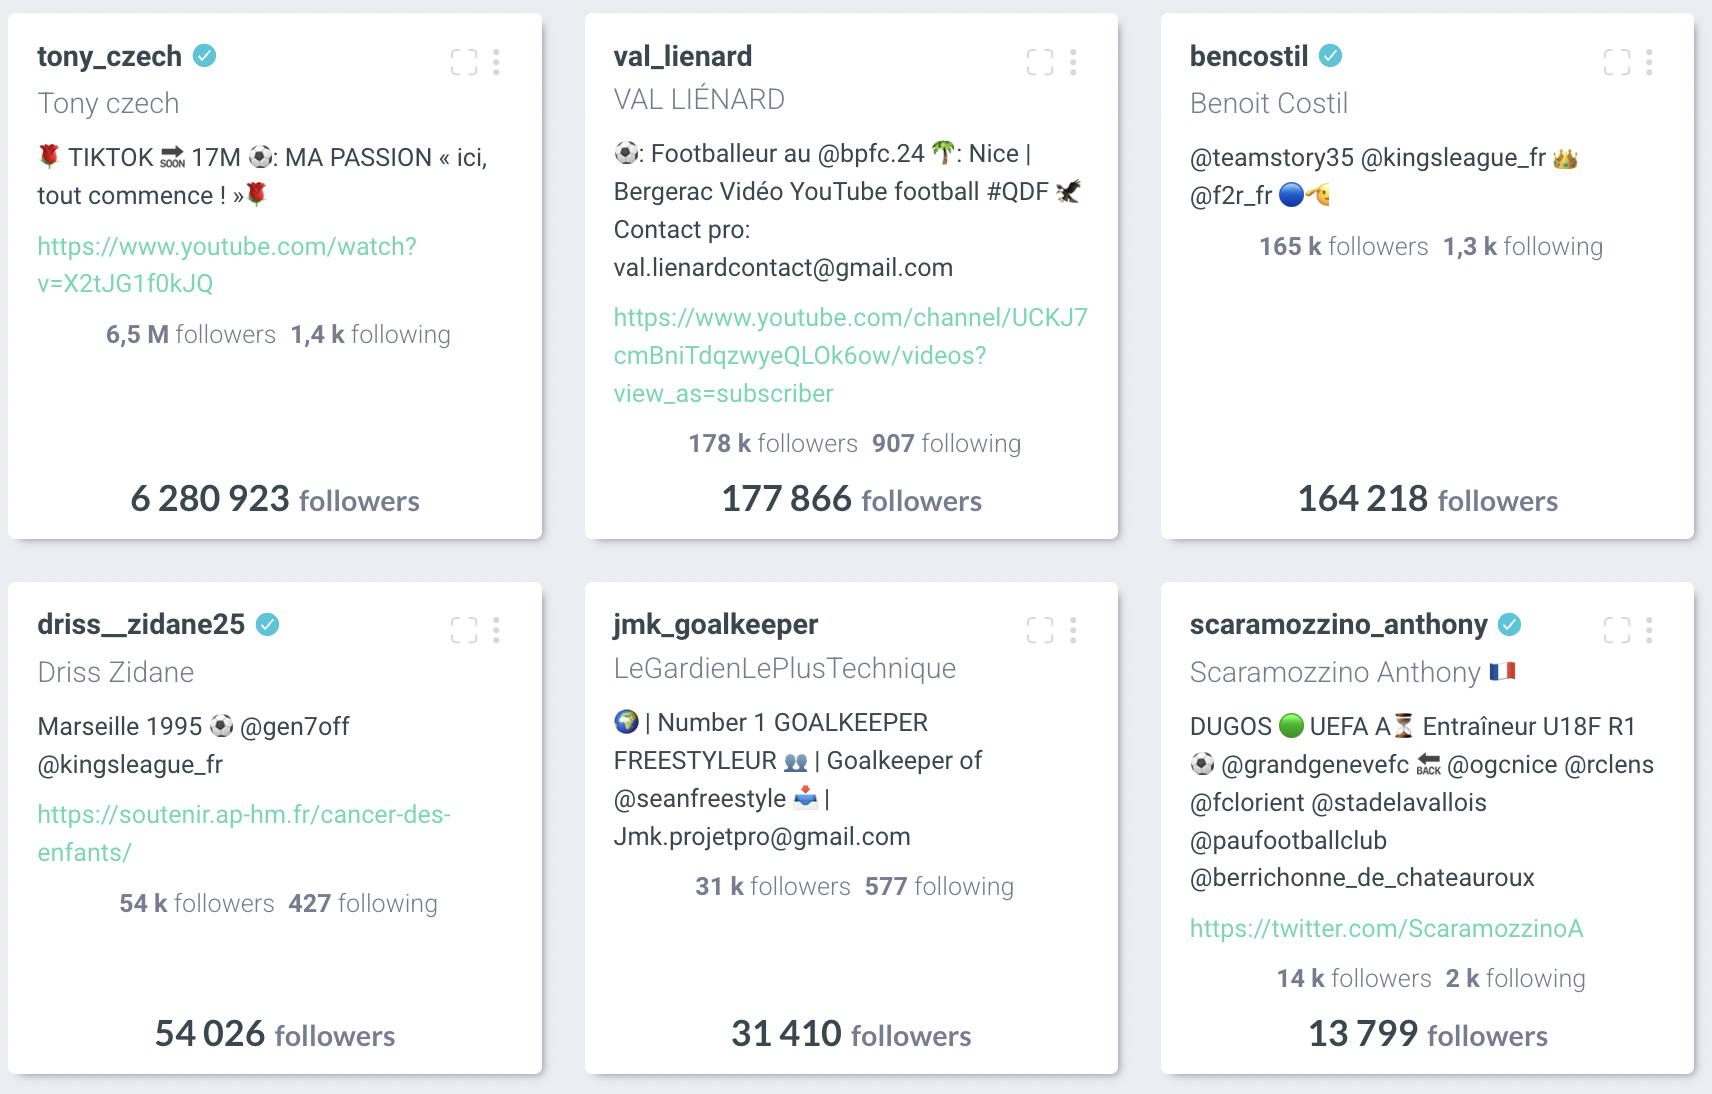Open val_lienard's YouTube channel link
Image resolution: width=1712 pixels, height=1094 pixels.
[x=851, y=355]
